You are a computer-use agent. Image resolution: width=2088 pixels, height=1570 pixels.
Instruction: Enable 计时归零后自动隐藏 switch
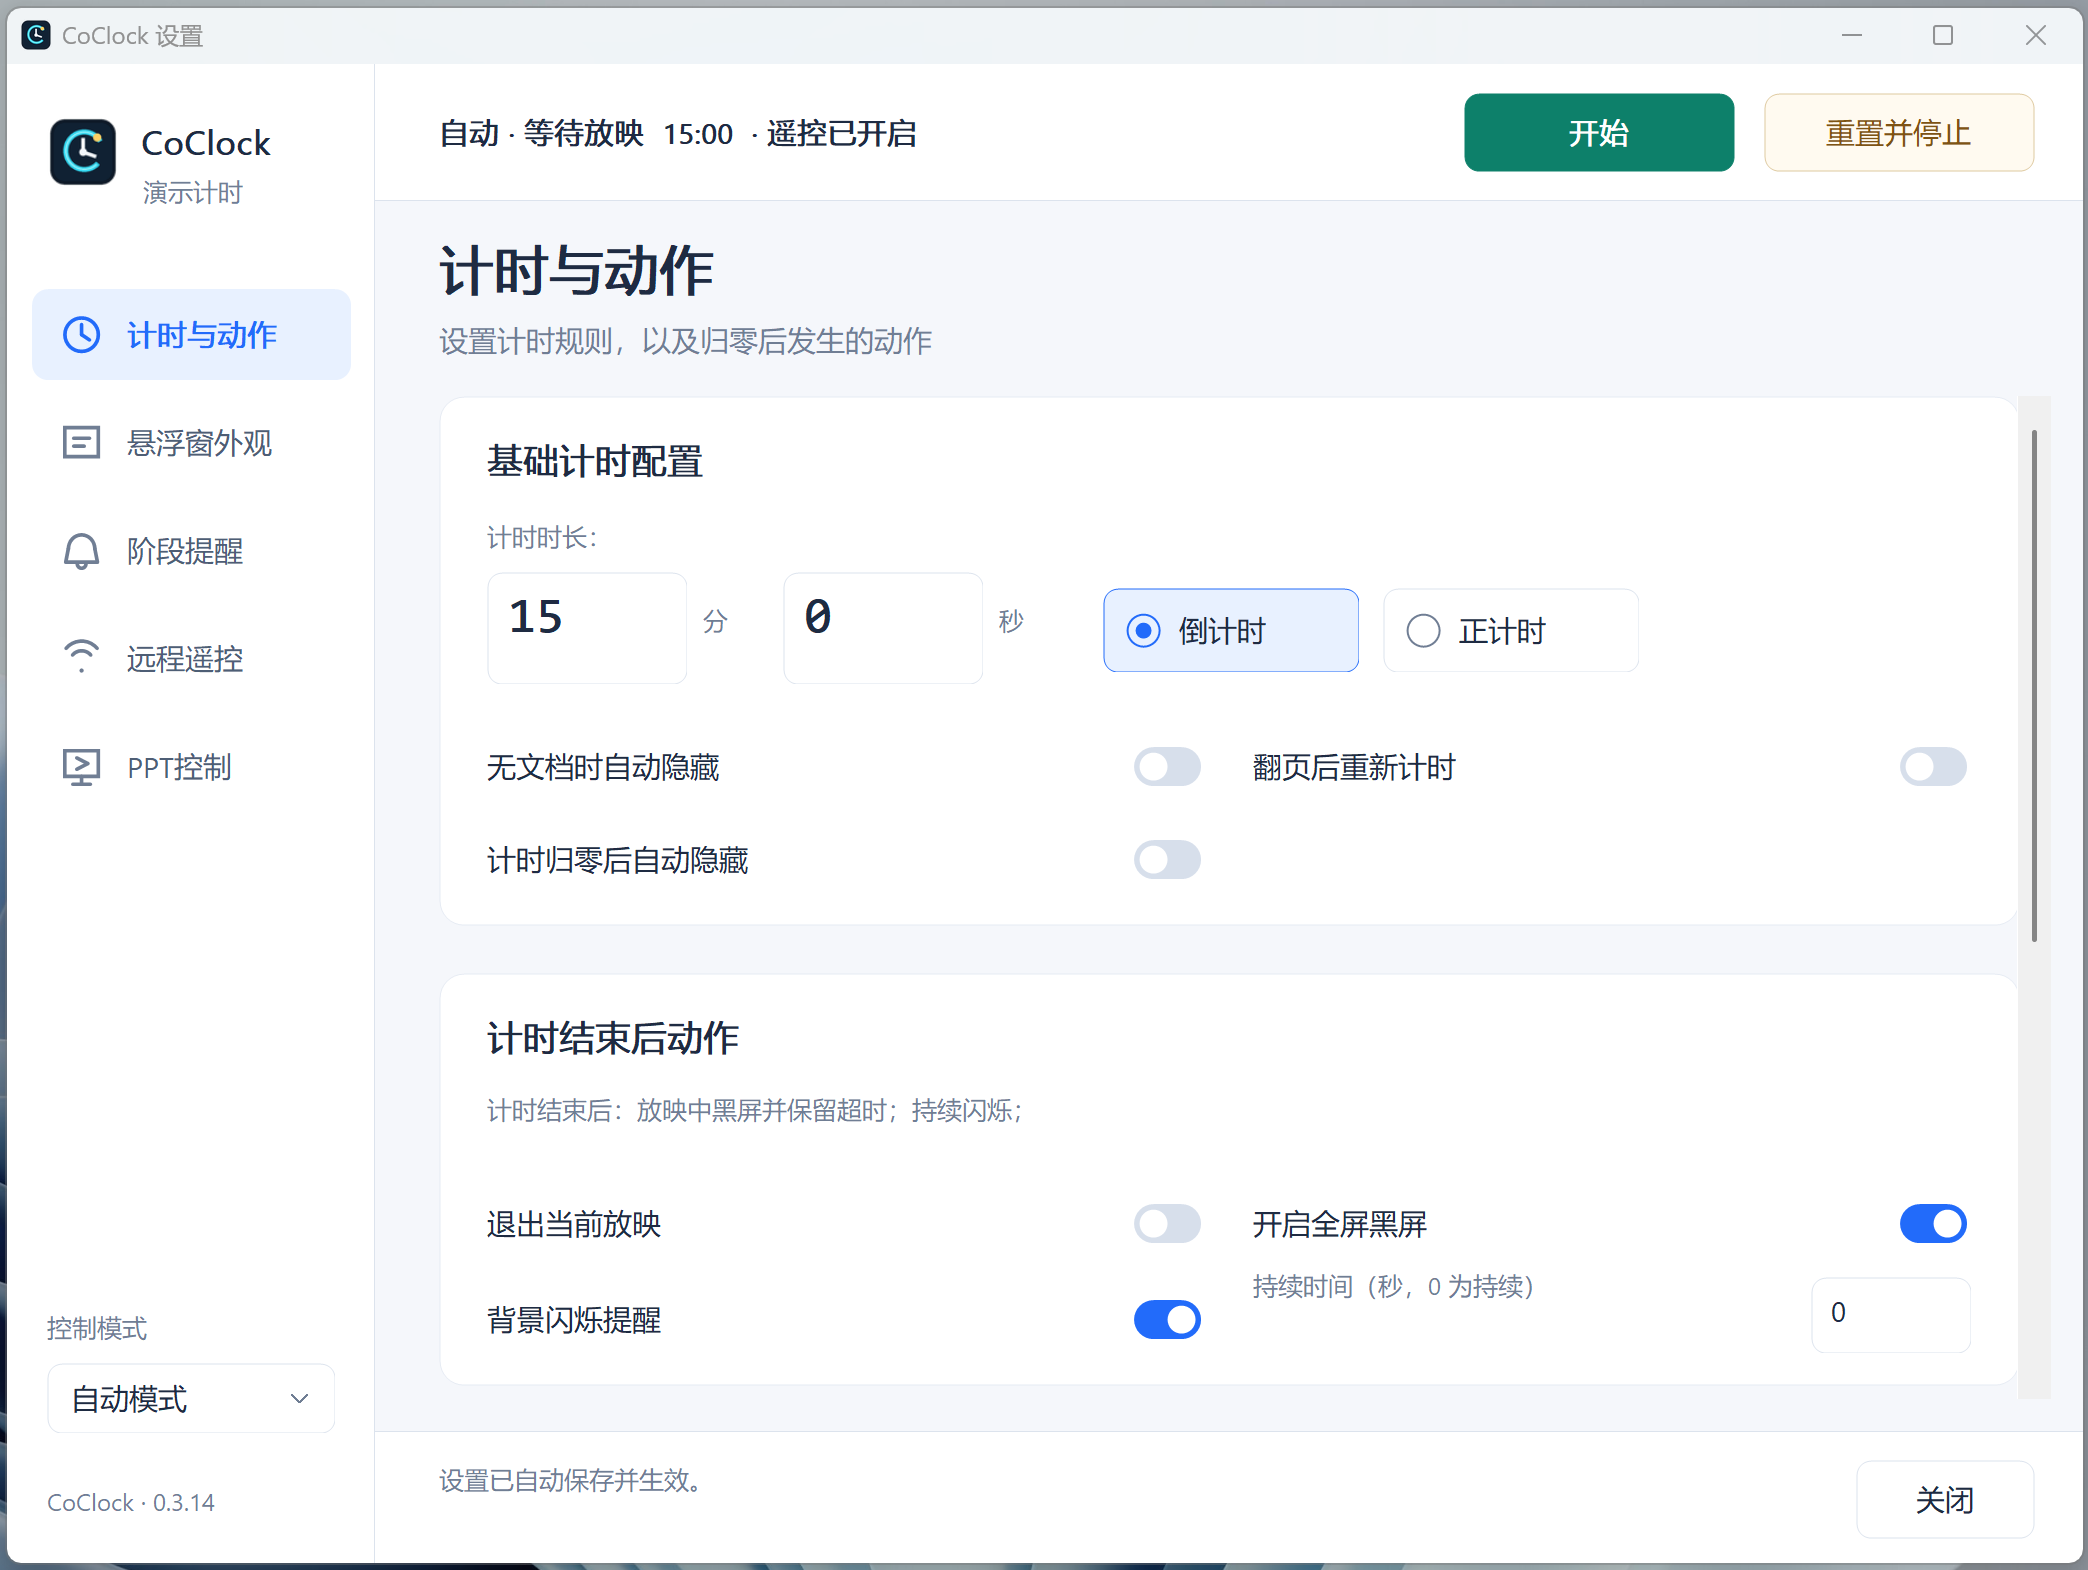1167,859
